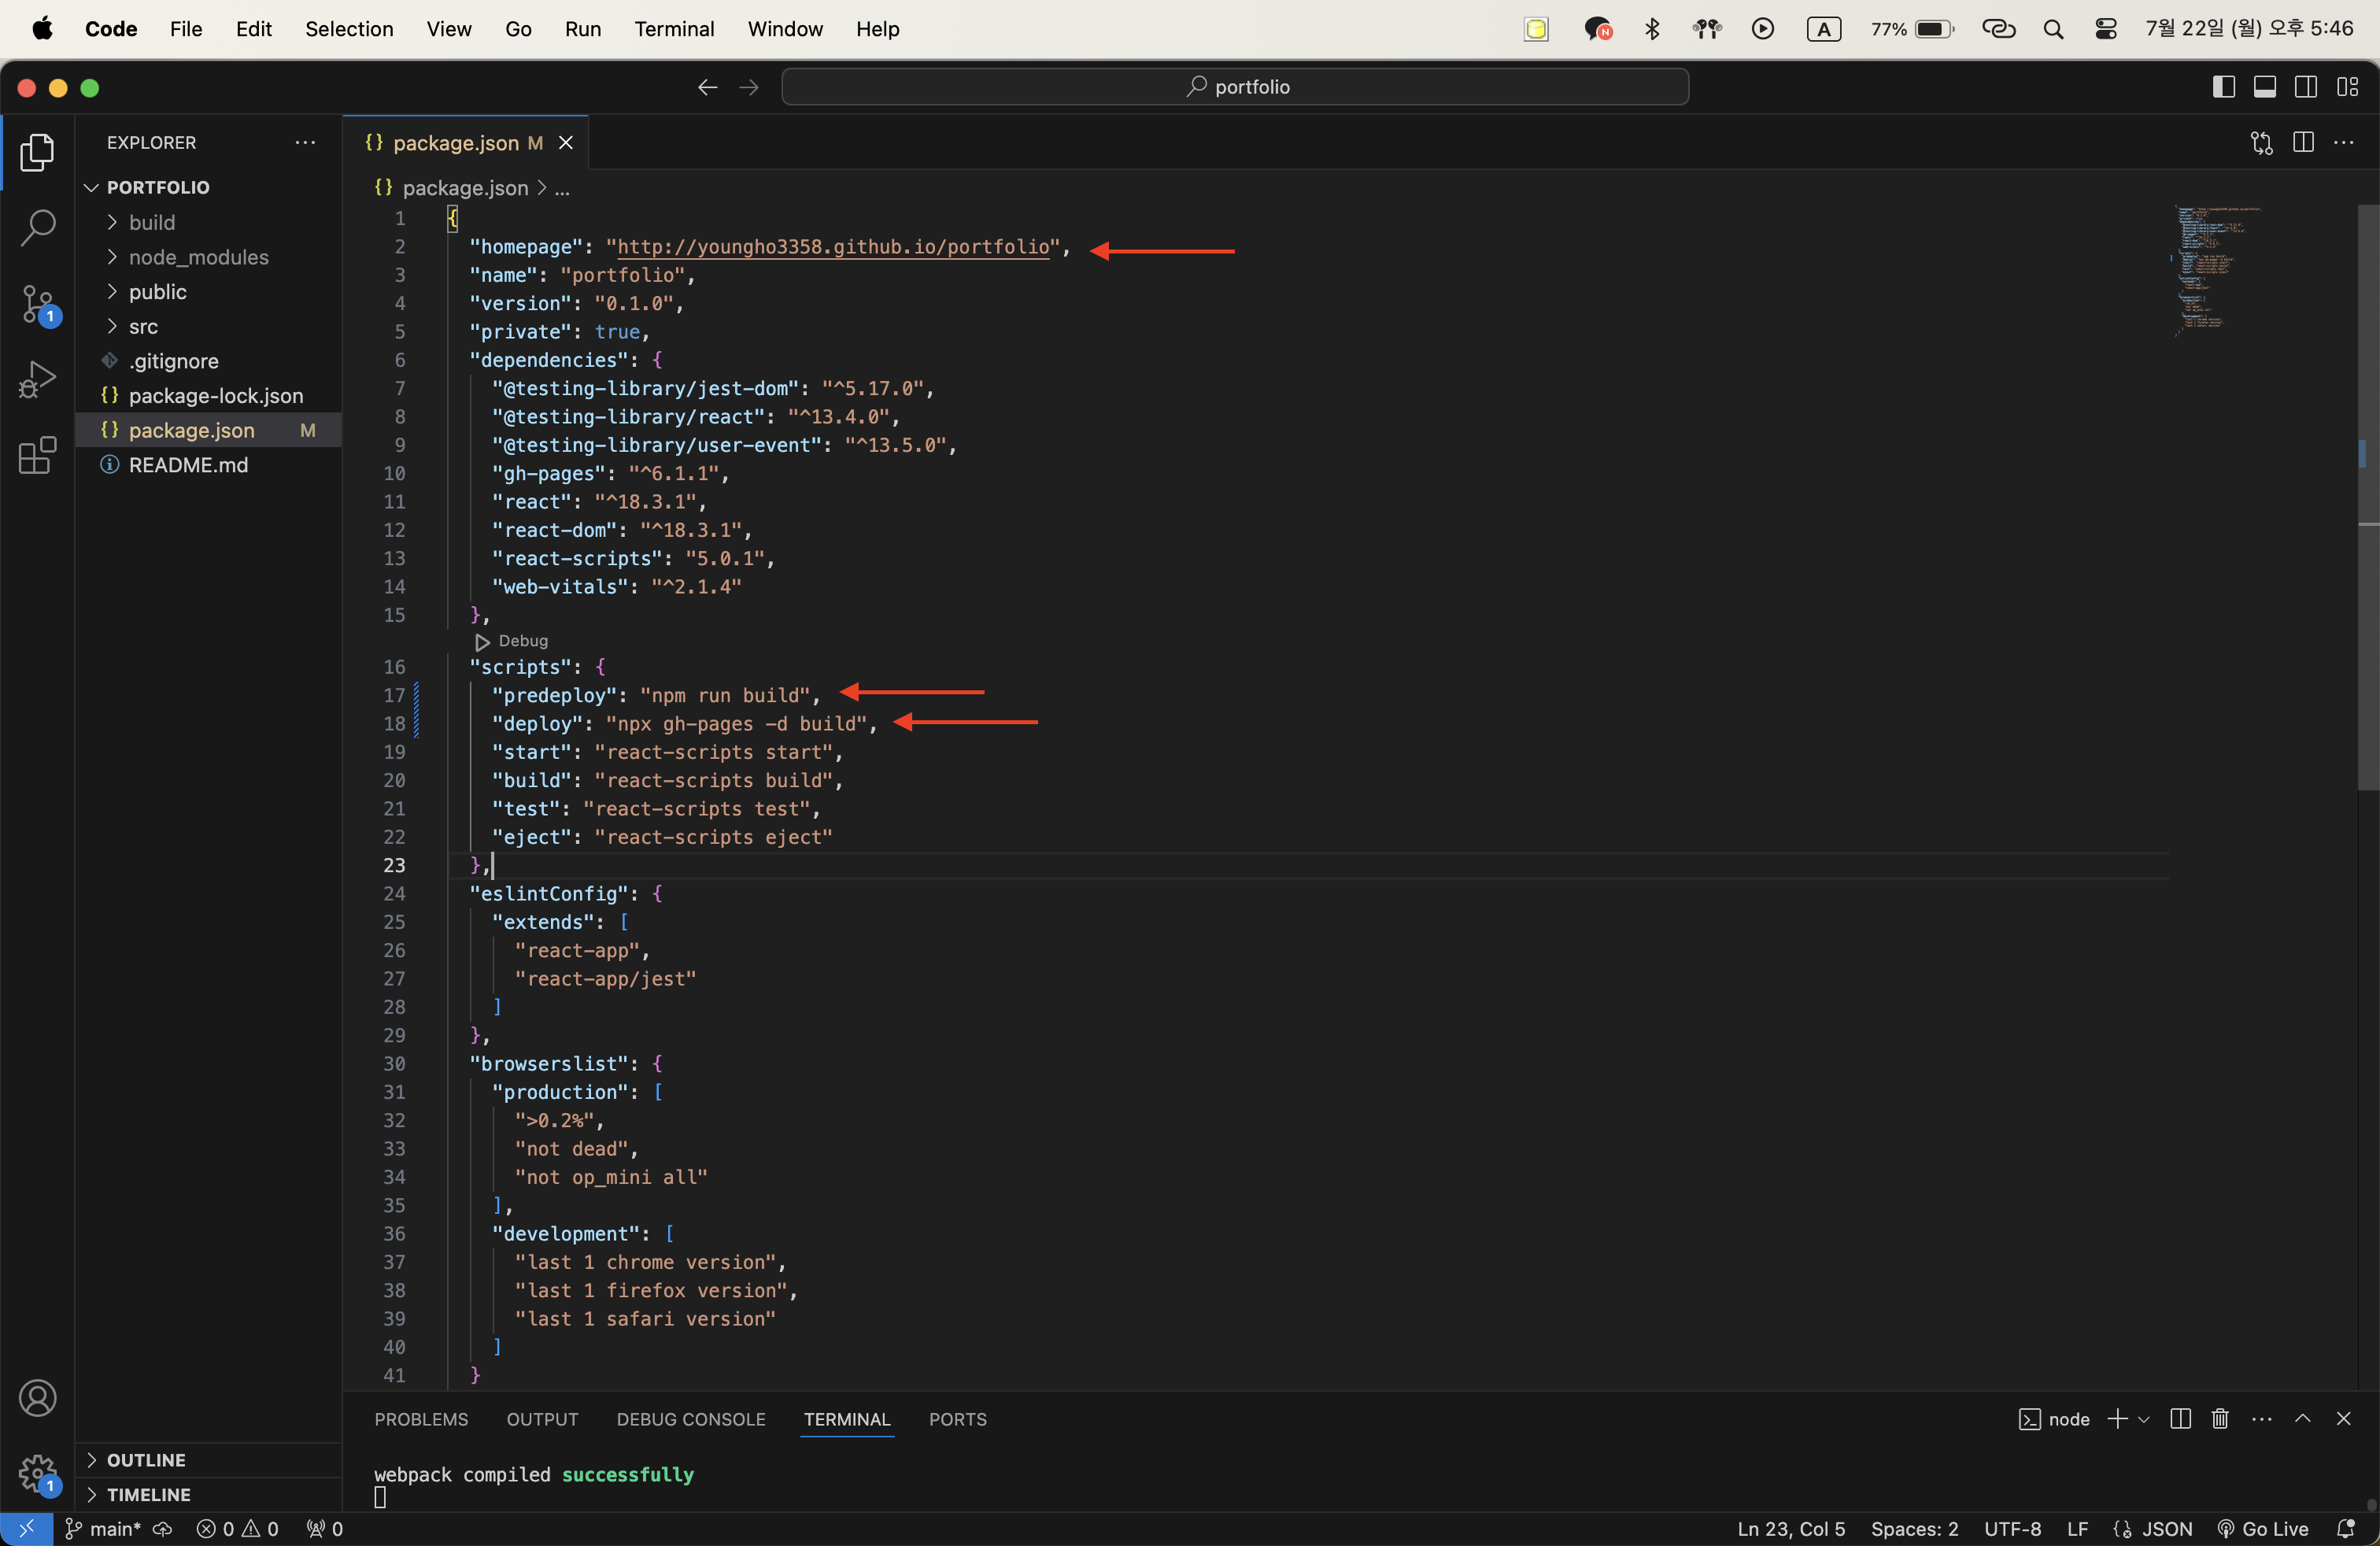Switch to the DEBUG CONSOLE tab
The height and width of the screenshot is (1546, 2380).
[x=691, y=1419]
